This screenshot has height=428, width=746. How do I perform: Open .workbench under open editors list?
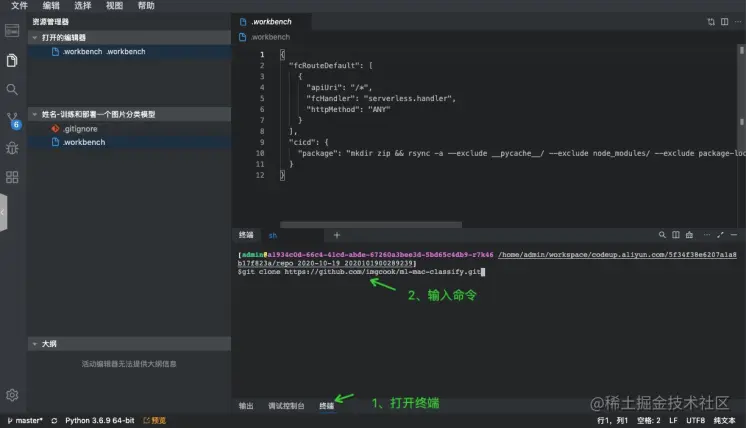(129, 52)
